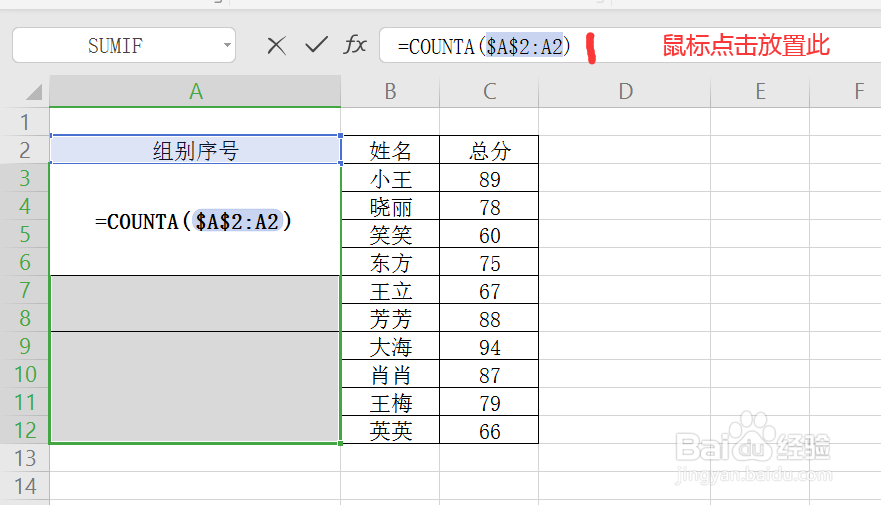Expand the Name Box dropdown arrow
Screen dimensions: 881x505
pyautogui.click(x=228, y=45)
